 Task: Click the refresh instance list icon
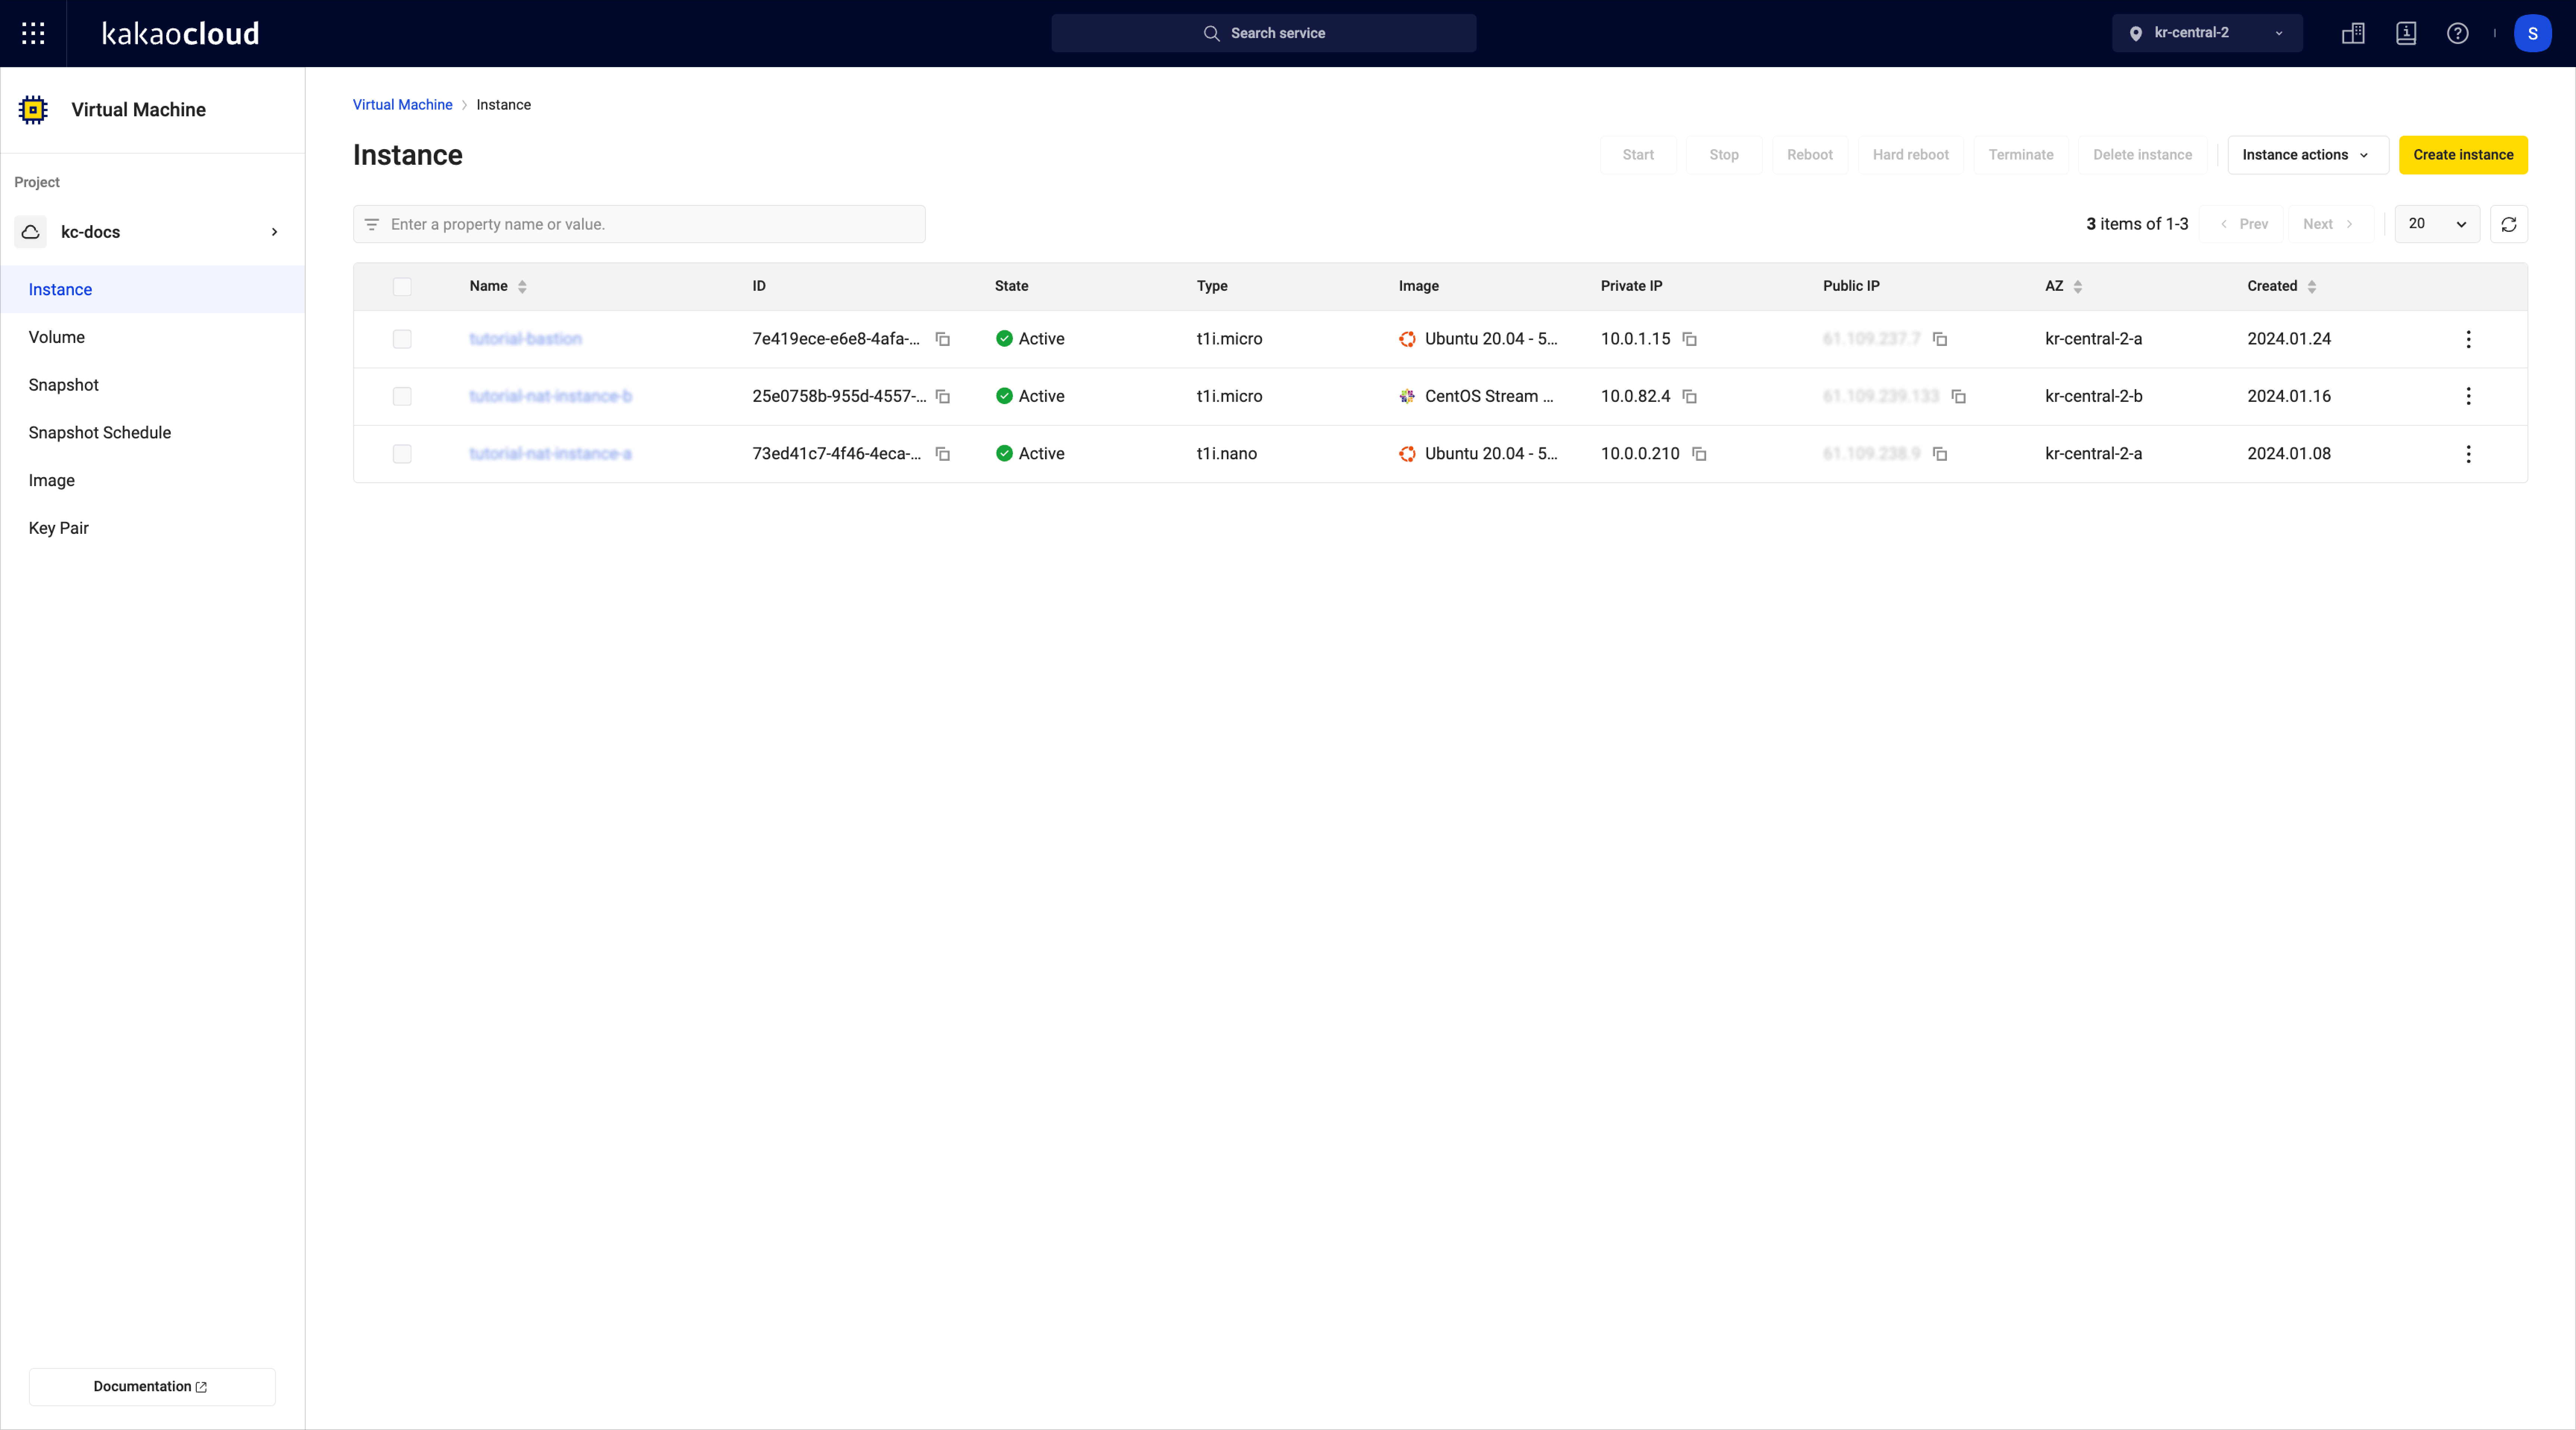click(2508, 224)
